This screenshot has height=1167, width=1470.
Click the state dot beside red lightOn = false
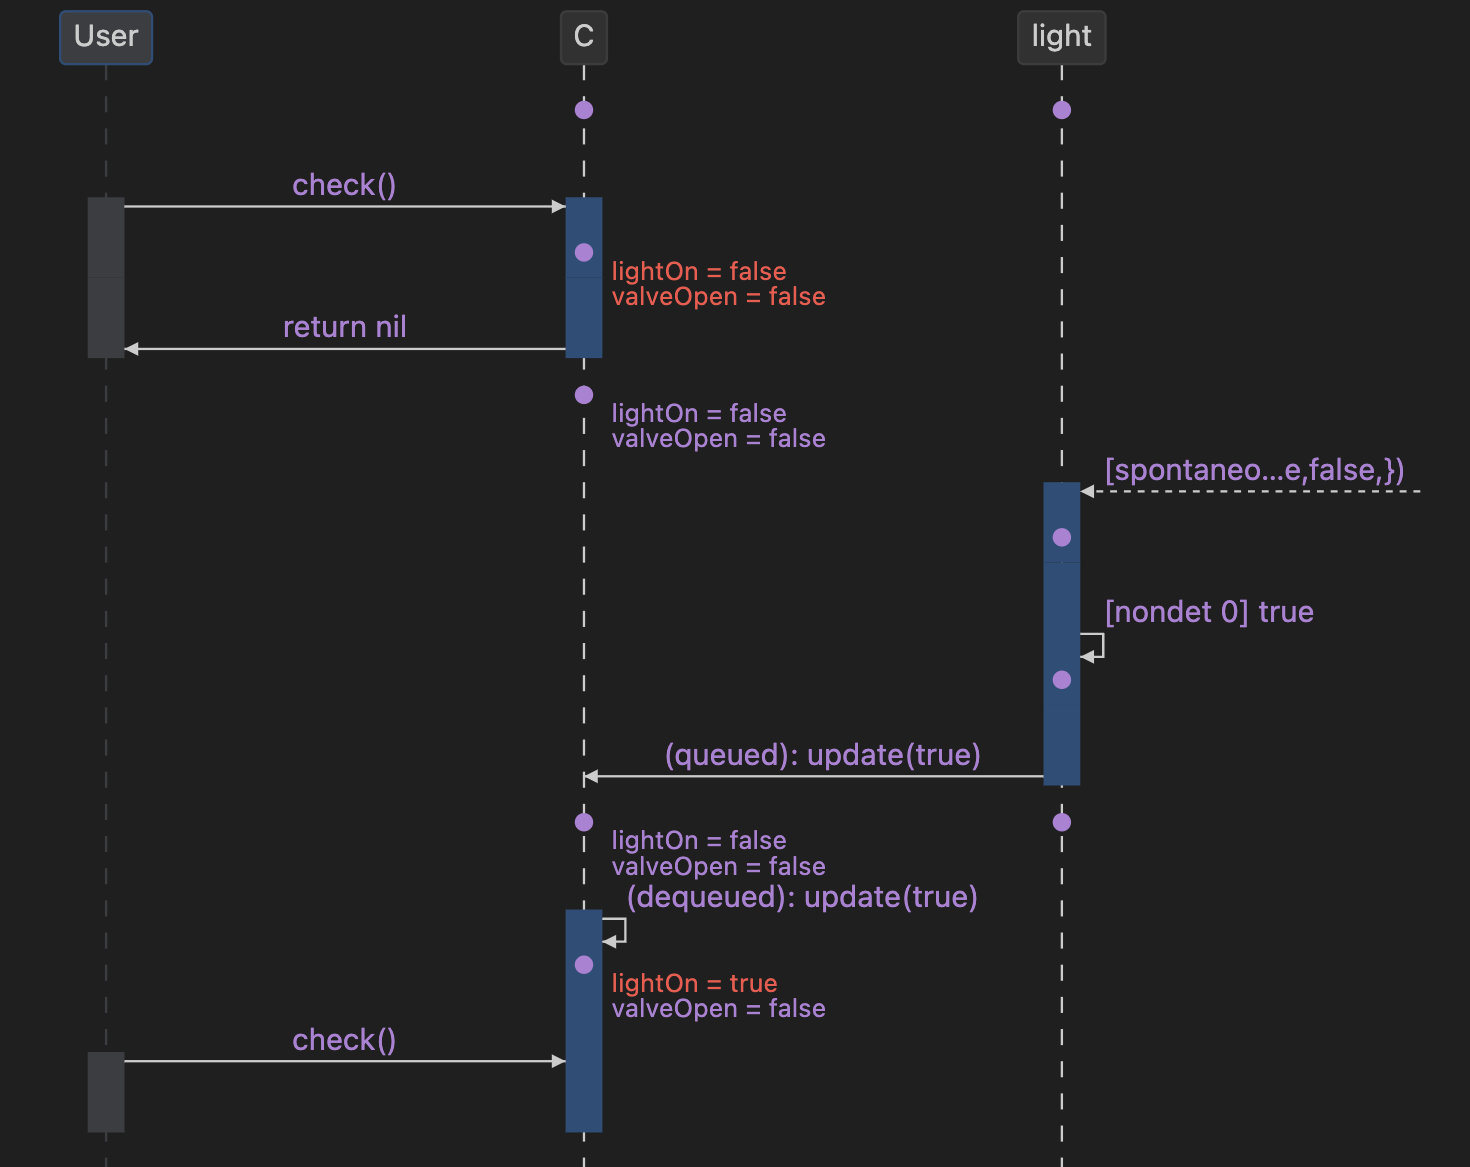tap(584, 253)
